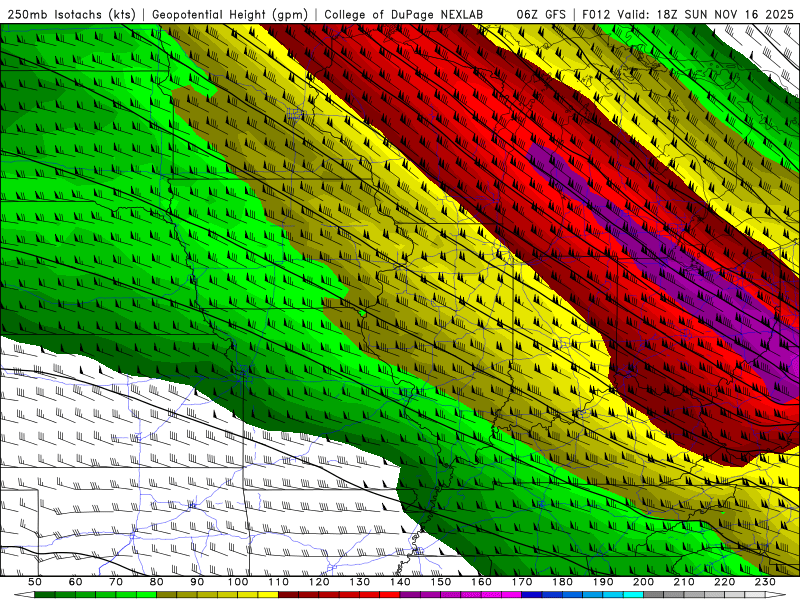Click the 100 value on the color scale
Viewport: 800px width, 600px height.
238,582
